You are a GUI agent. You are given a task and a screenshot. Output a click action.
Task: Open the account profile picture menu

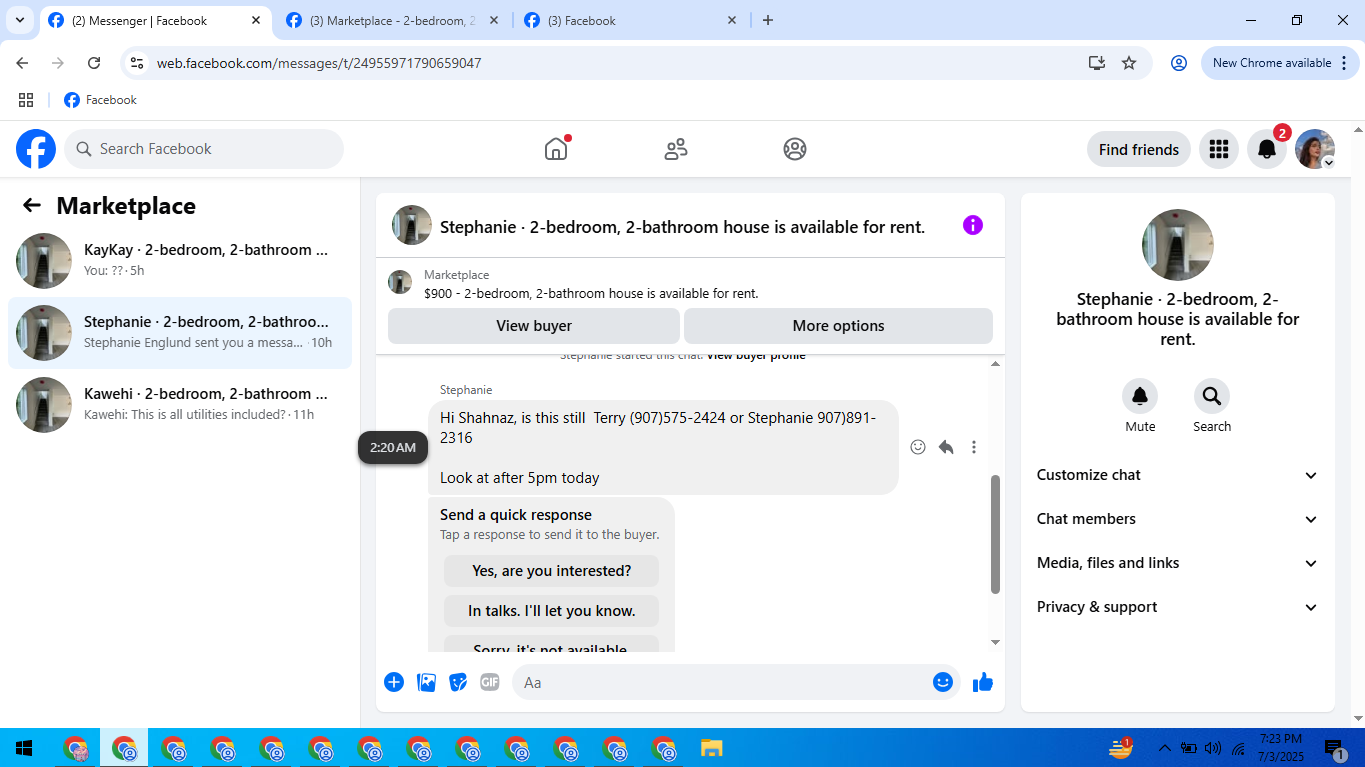click(x=1315, y=149)
